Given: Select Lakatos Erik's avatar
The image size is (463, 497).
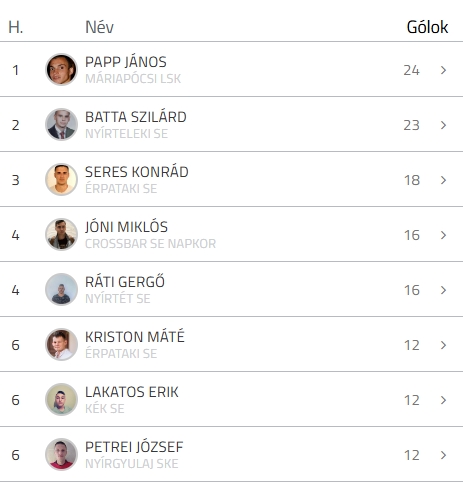Looking at the screenshot, I should click(x=61, y=399).
